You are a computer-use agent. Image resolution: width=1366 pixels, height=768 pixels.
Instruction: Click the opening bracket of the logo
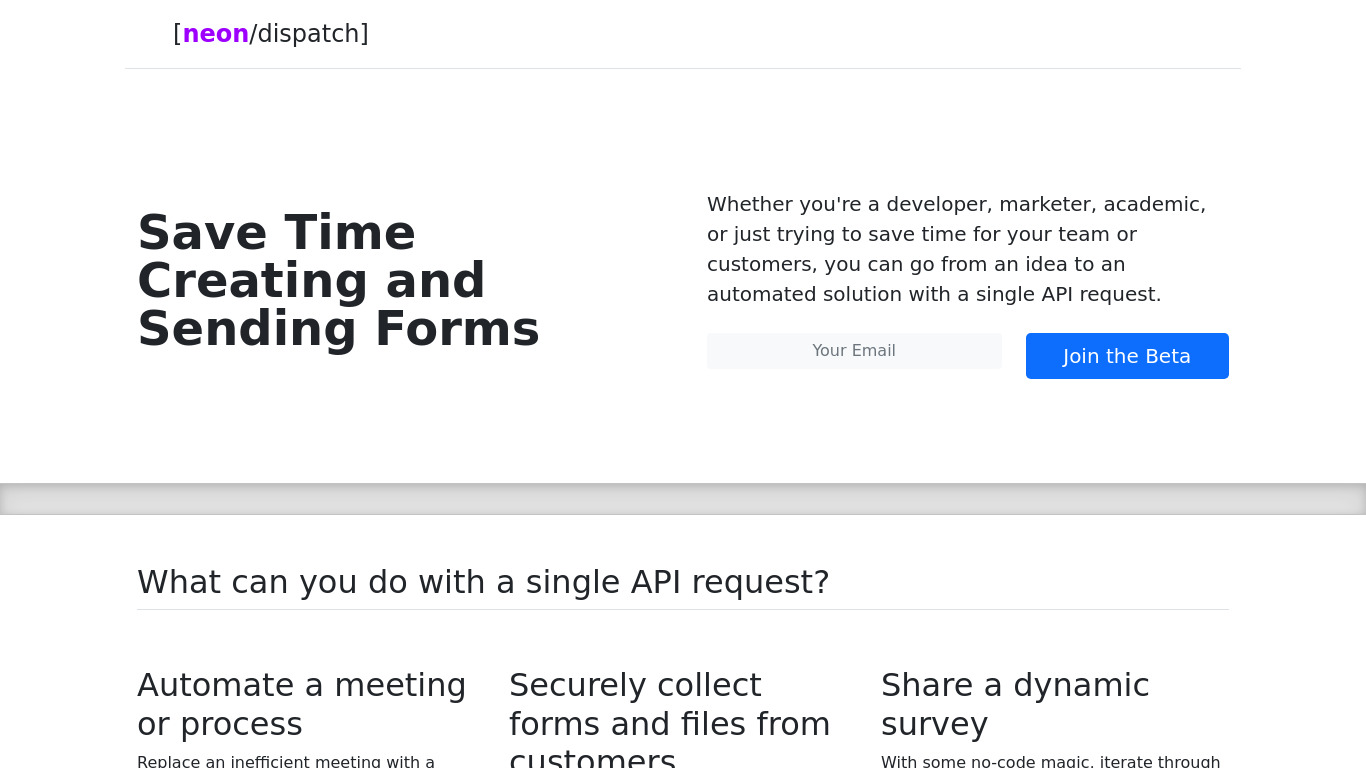coord(177,34)
